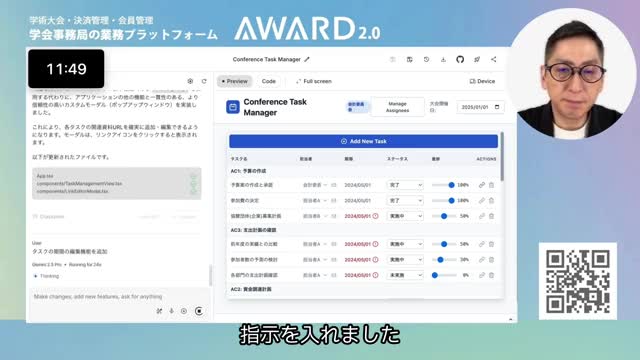The width and height of the screenshot is (640, 360).
Task: Click the share icon in top toolbar
Action: (x=493, y=60)
